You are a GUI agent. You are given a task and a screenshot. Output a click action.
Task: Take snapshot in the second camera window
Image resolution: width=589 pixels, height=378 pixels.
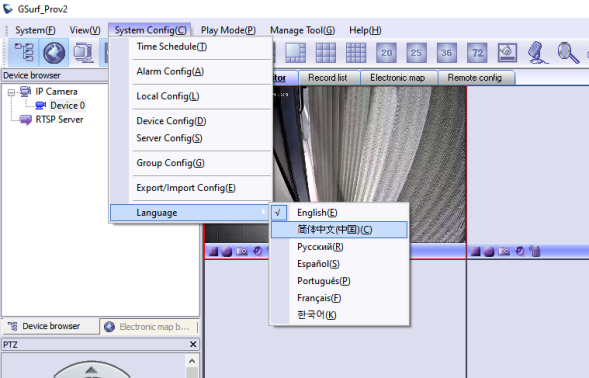coord(504,251)
